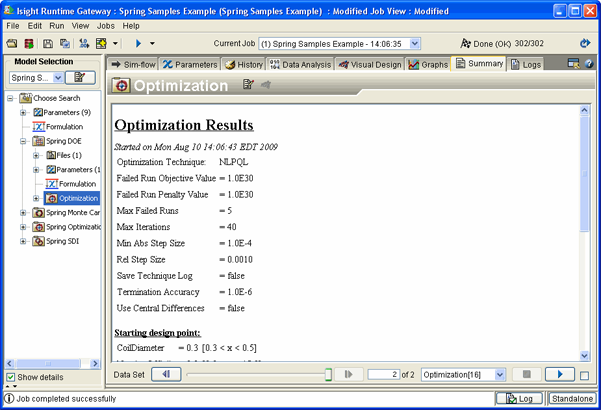Toggle the Show details checkbox
Screen dimensions: 601x410
pos(11,377)
